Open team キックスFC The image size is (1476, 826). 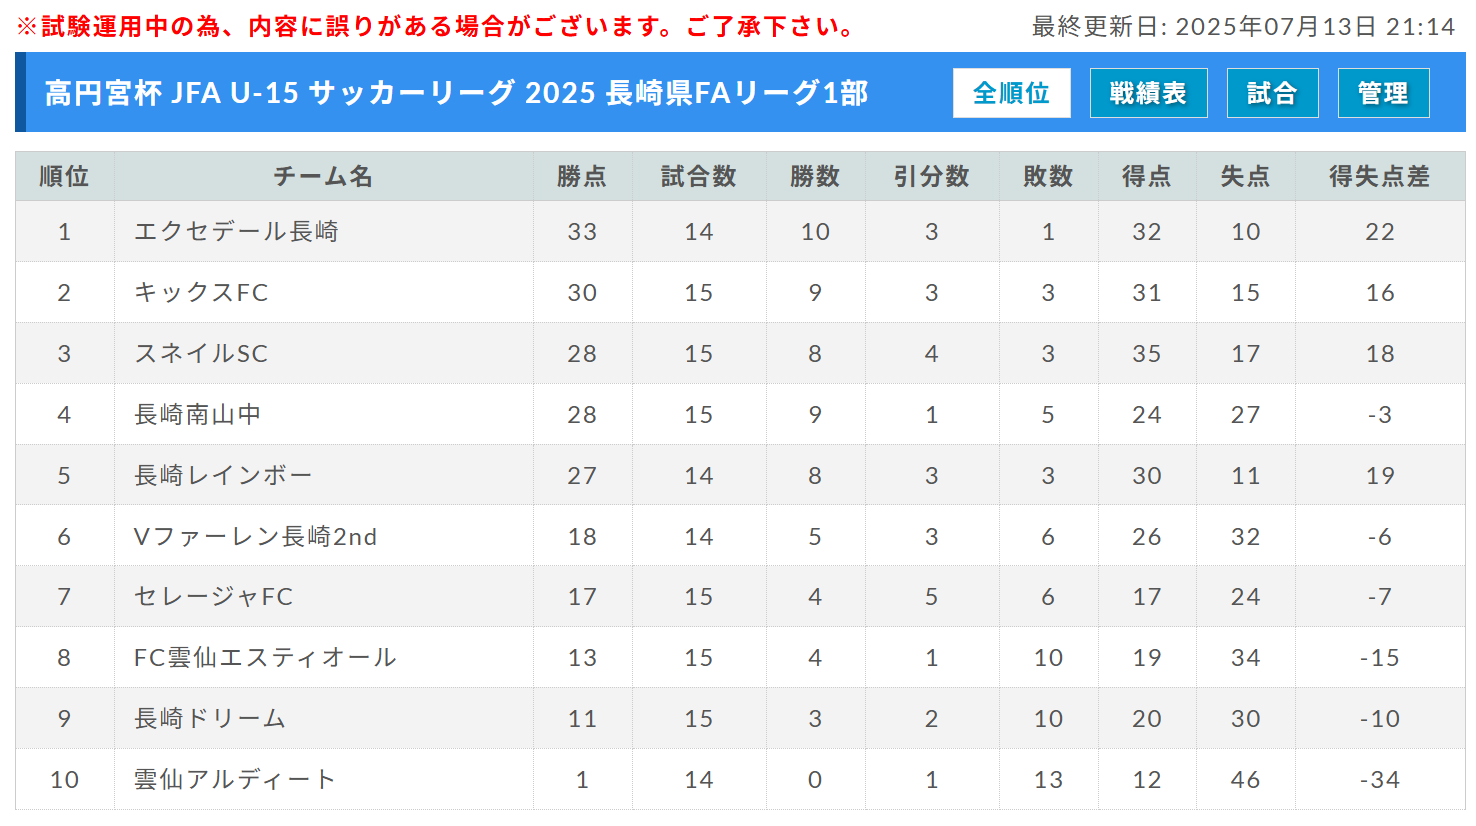click(202, 293)
